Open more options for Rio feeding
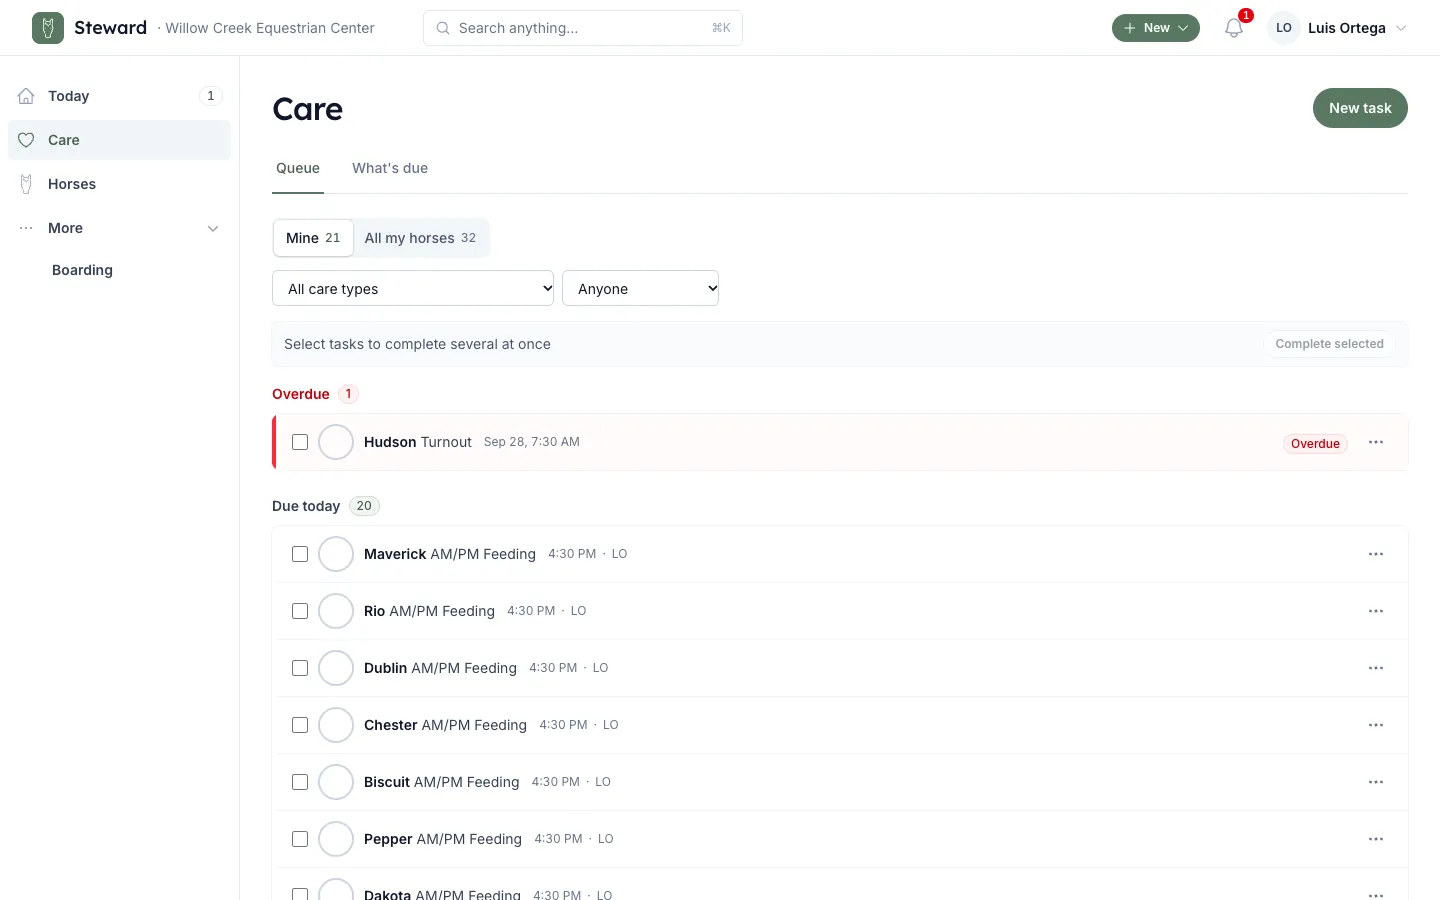 coord(1376,611)
